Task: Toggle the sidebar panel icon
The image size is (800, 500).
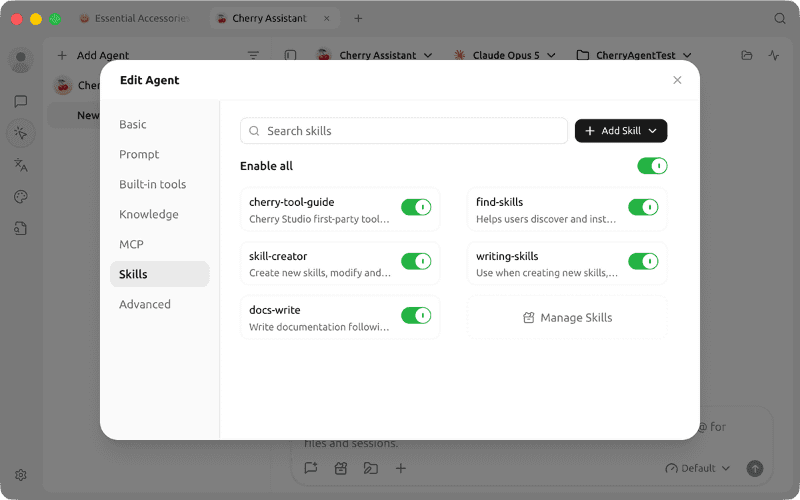Action: [x=290, y=55]
